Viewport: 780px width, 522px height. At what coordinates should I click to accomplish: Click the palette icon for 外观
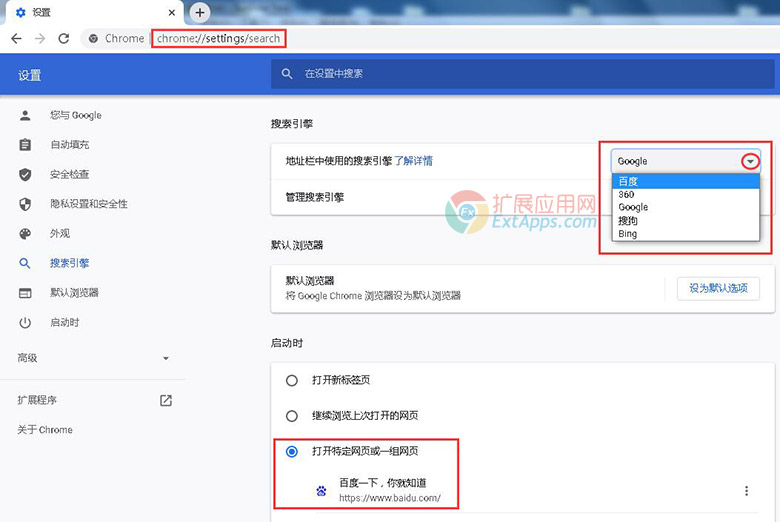25,233
